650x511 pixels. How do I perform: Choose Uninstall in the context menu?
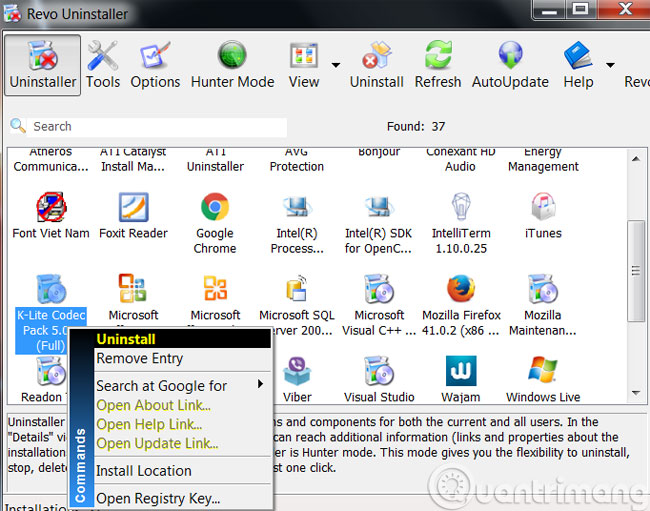coord(182,339)
